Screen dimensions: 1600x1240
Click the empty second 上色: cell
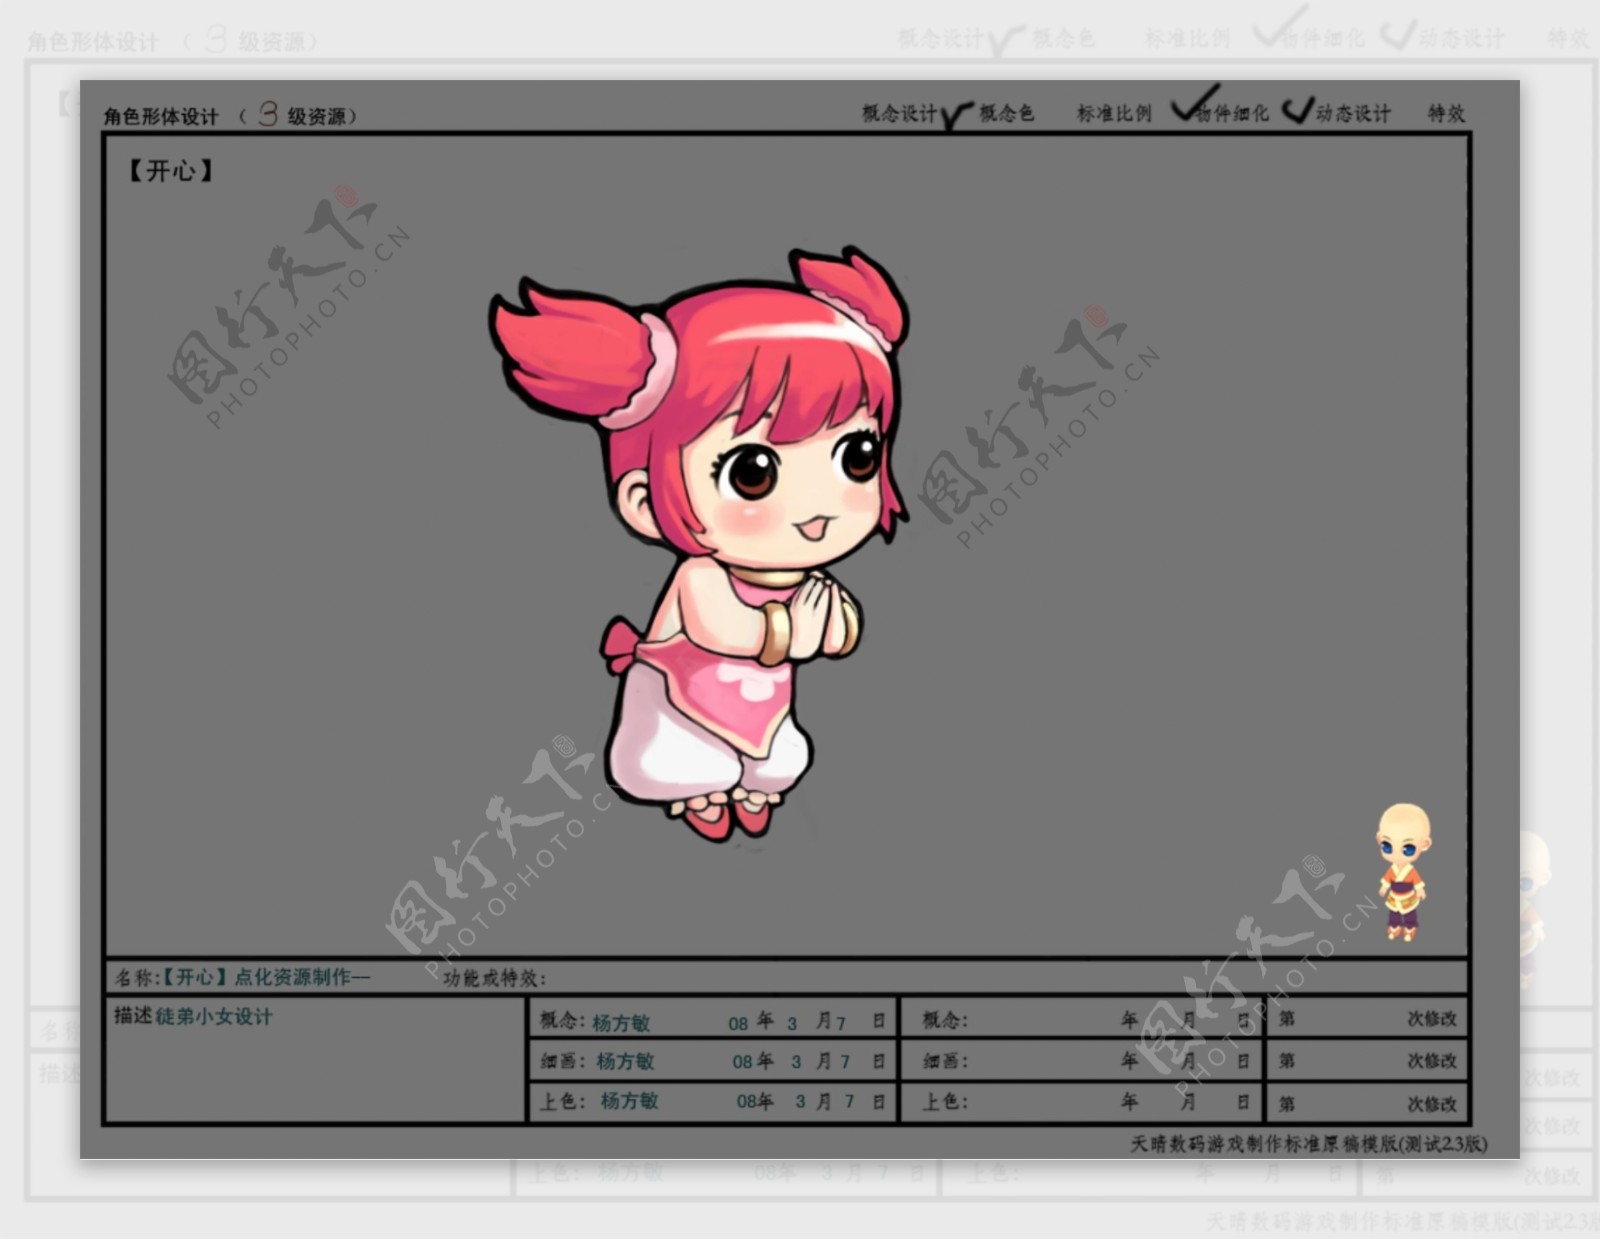point(1083,1102)
